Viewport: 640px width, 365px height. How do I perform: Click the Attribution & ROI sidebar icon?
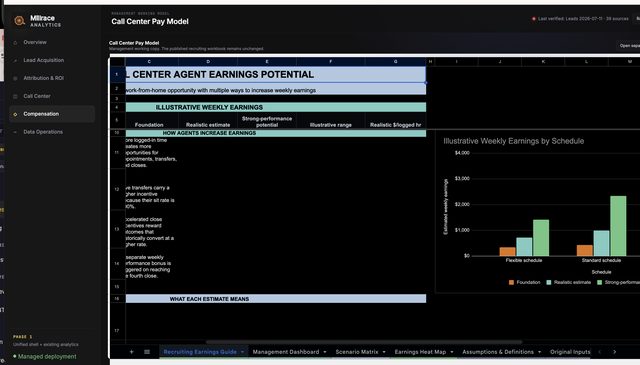coord(16,78)
